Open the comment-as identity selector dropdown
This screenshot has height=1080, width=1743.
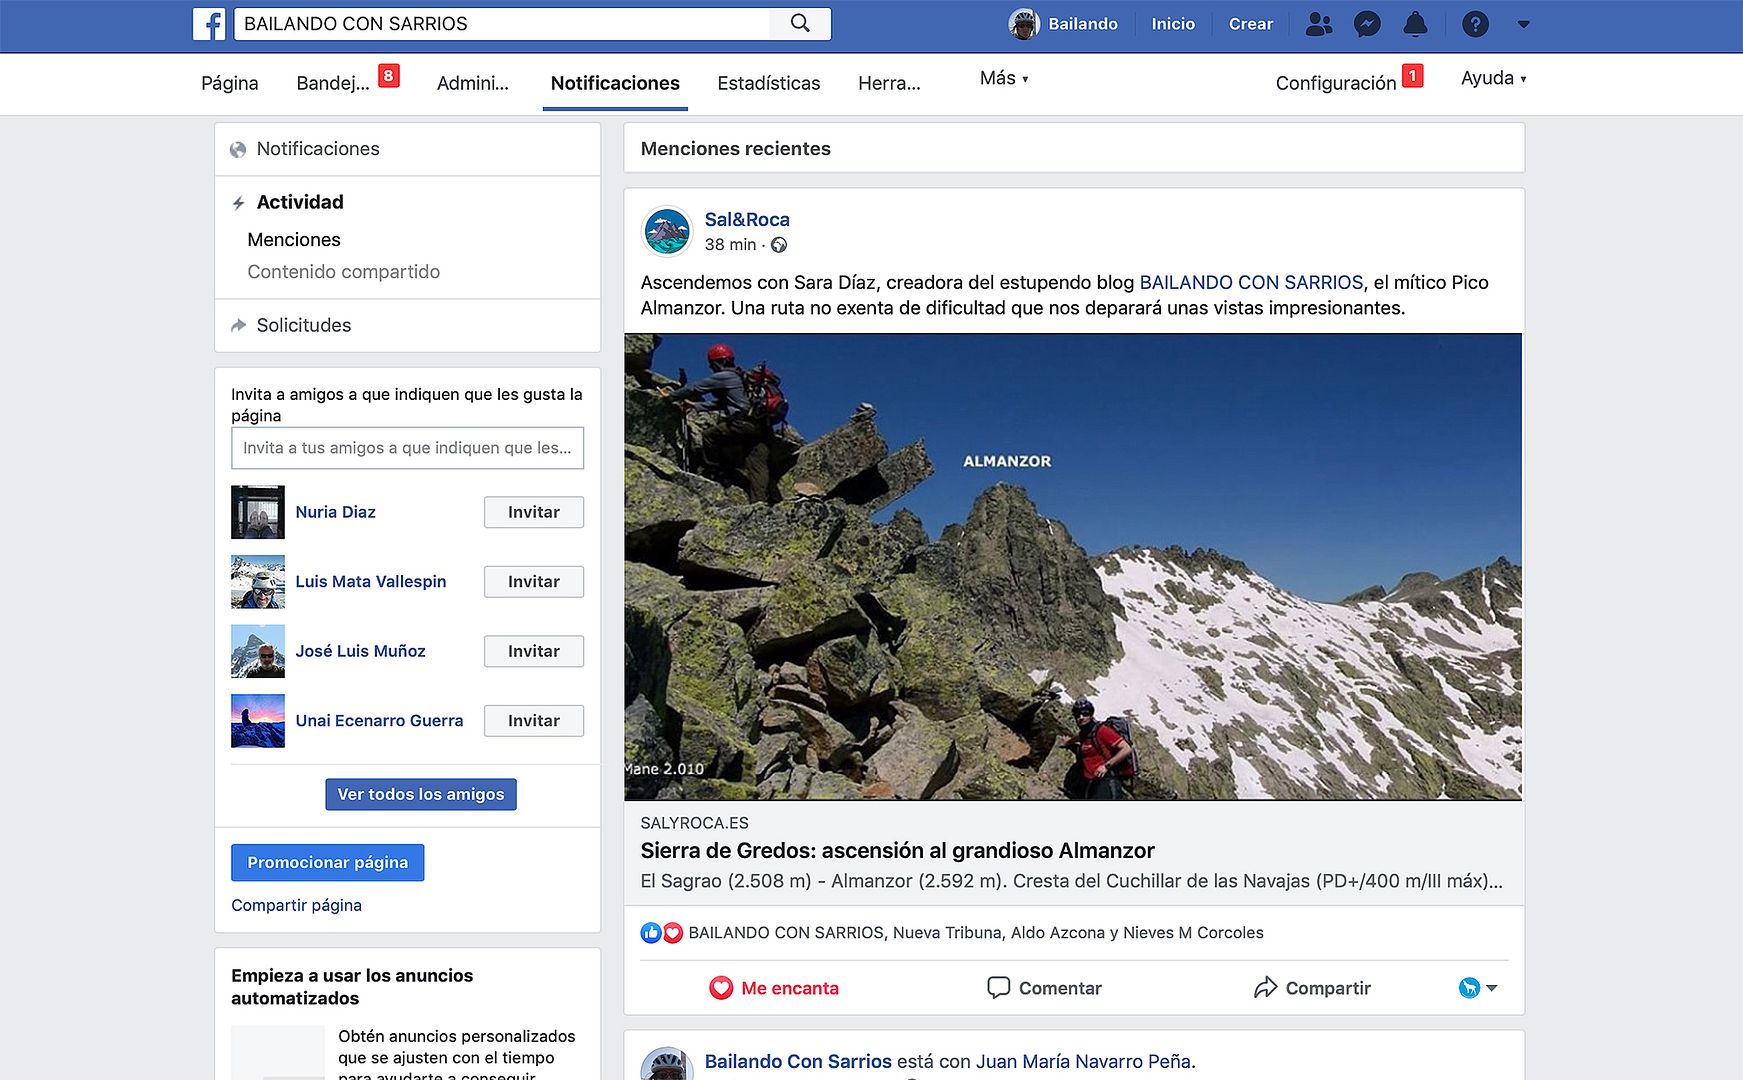click(1478, 988)
